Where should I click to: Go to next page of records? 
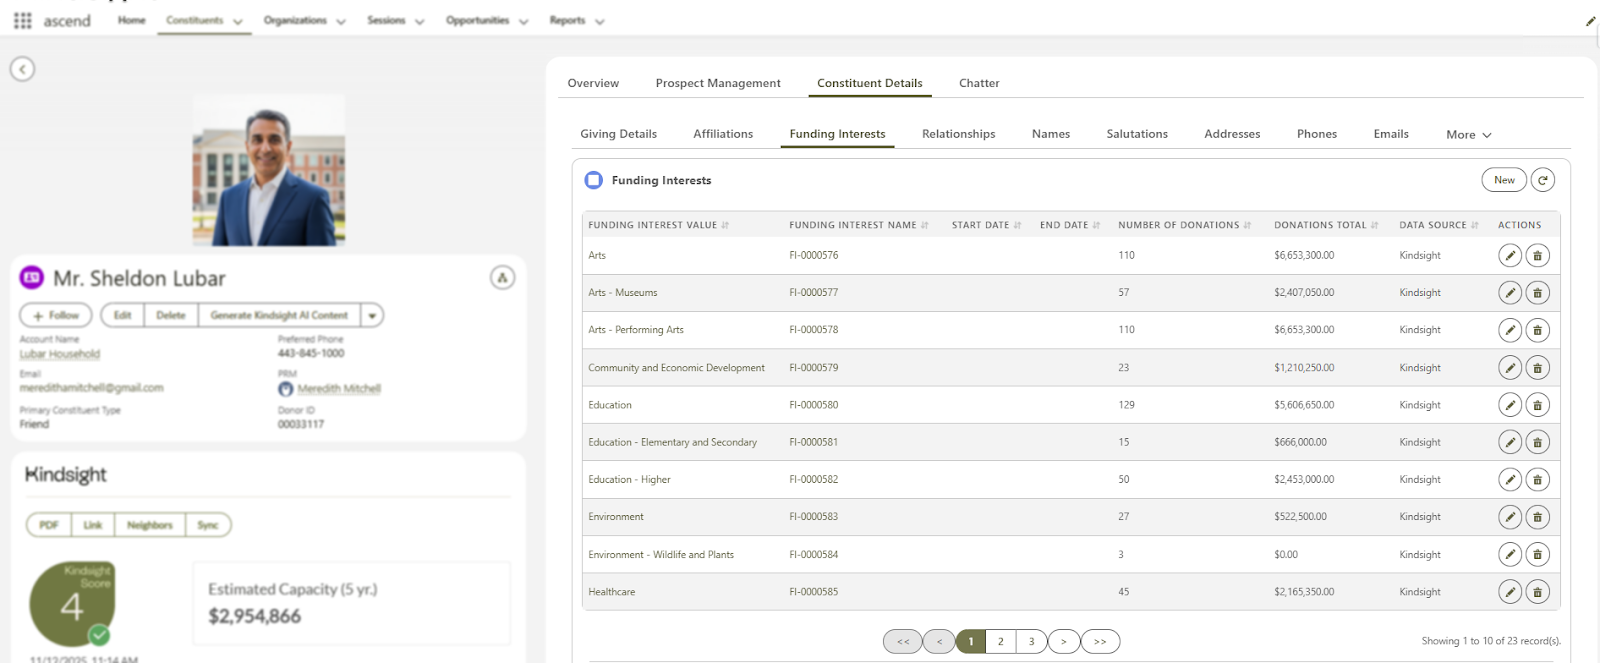(x=1064, y=642)
